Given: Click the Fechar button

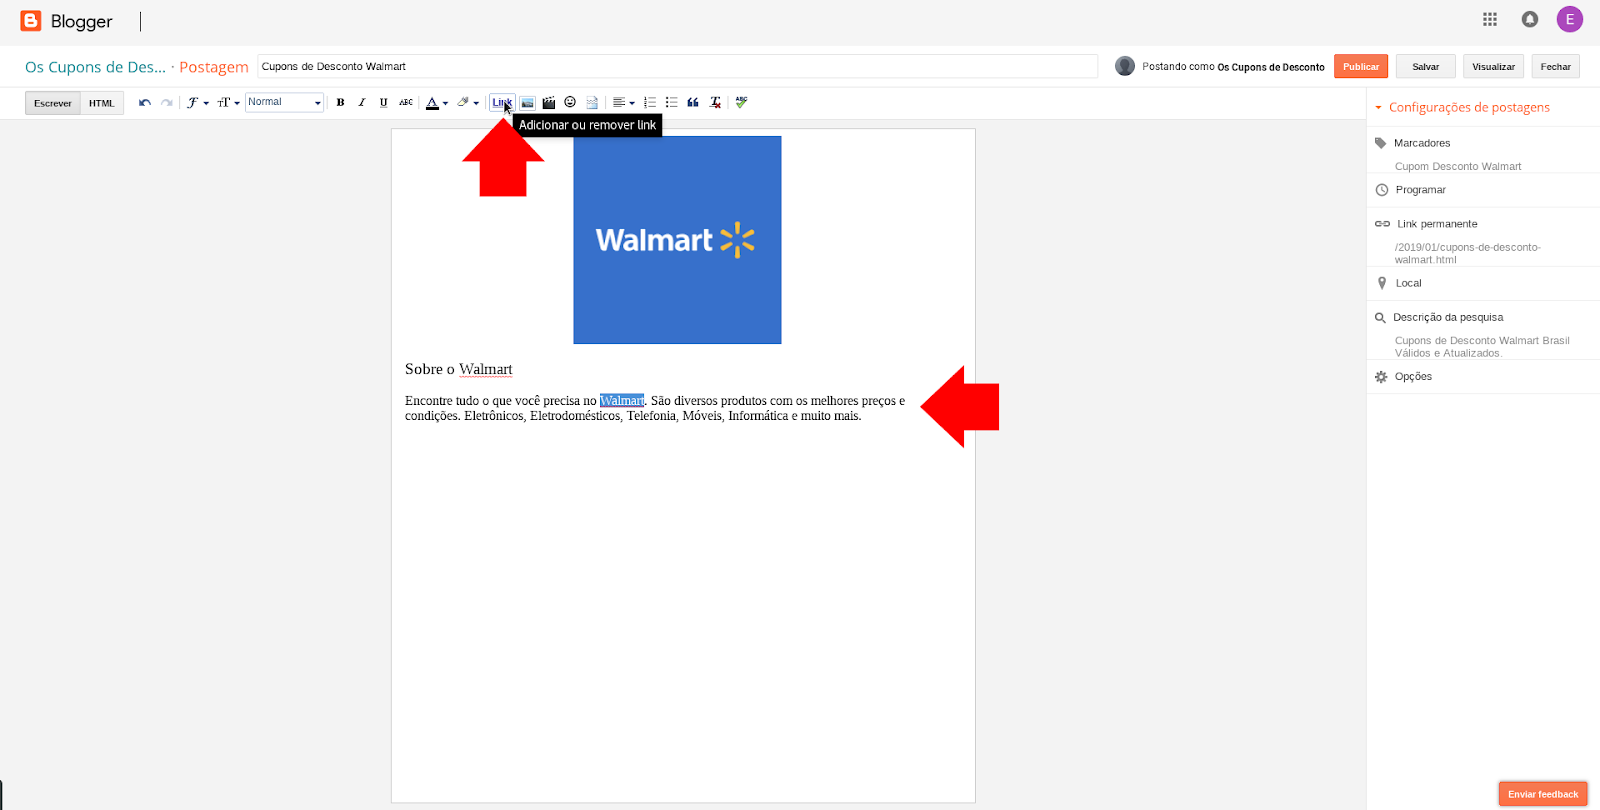Looking at the screenshot, I should (1556, 67).
